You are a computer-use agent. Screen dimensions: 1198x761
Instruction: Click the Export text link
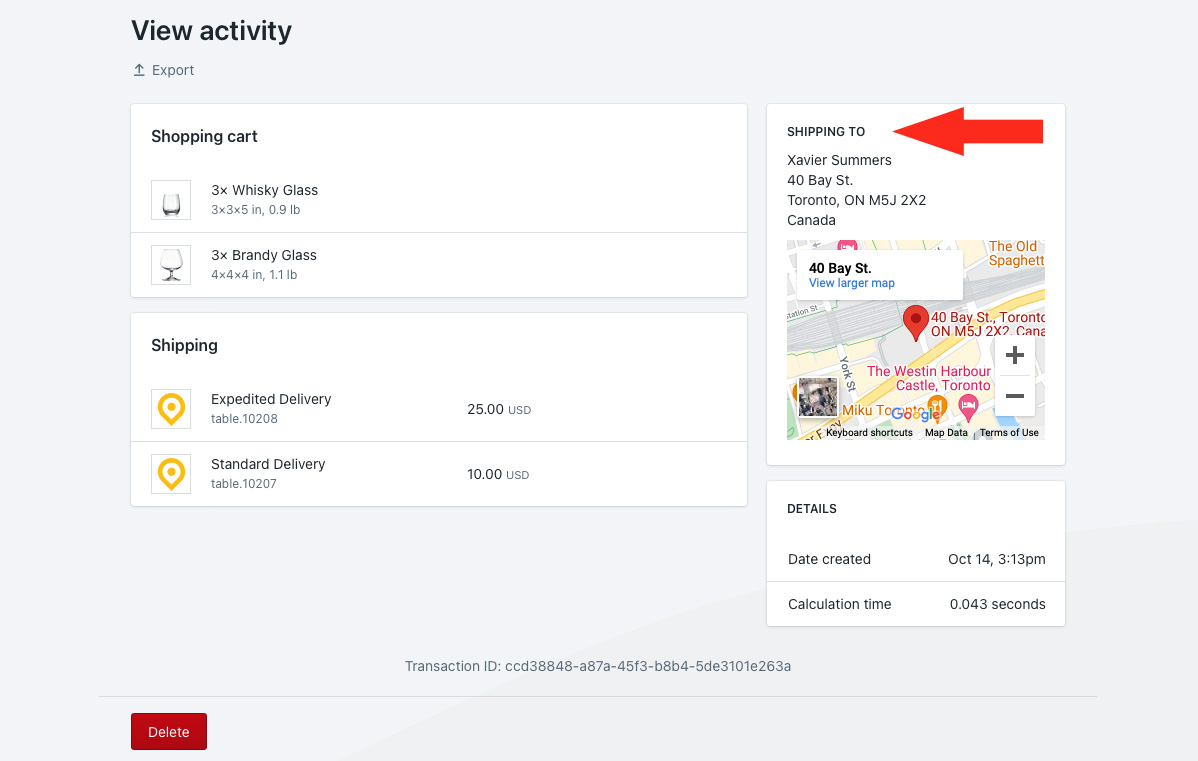click(x=173, y=70)
